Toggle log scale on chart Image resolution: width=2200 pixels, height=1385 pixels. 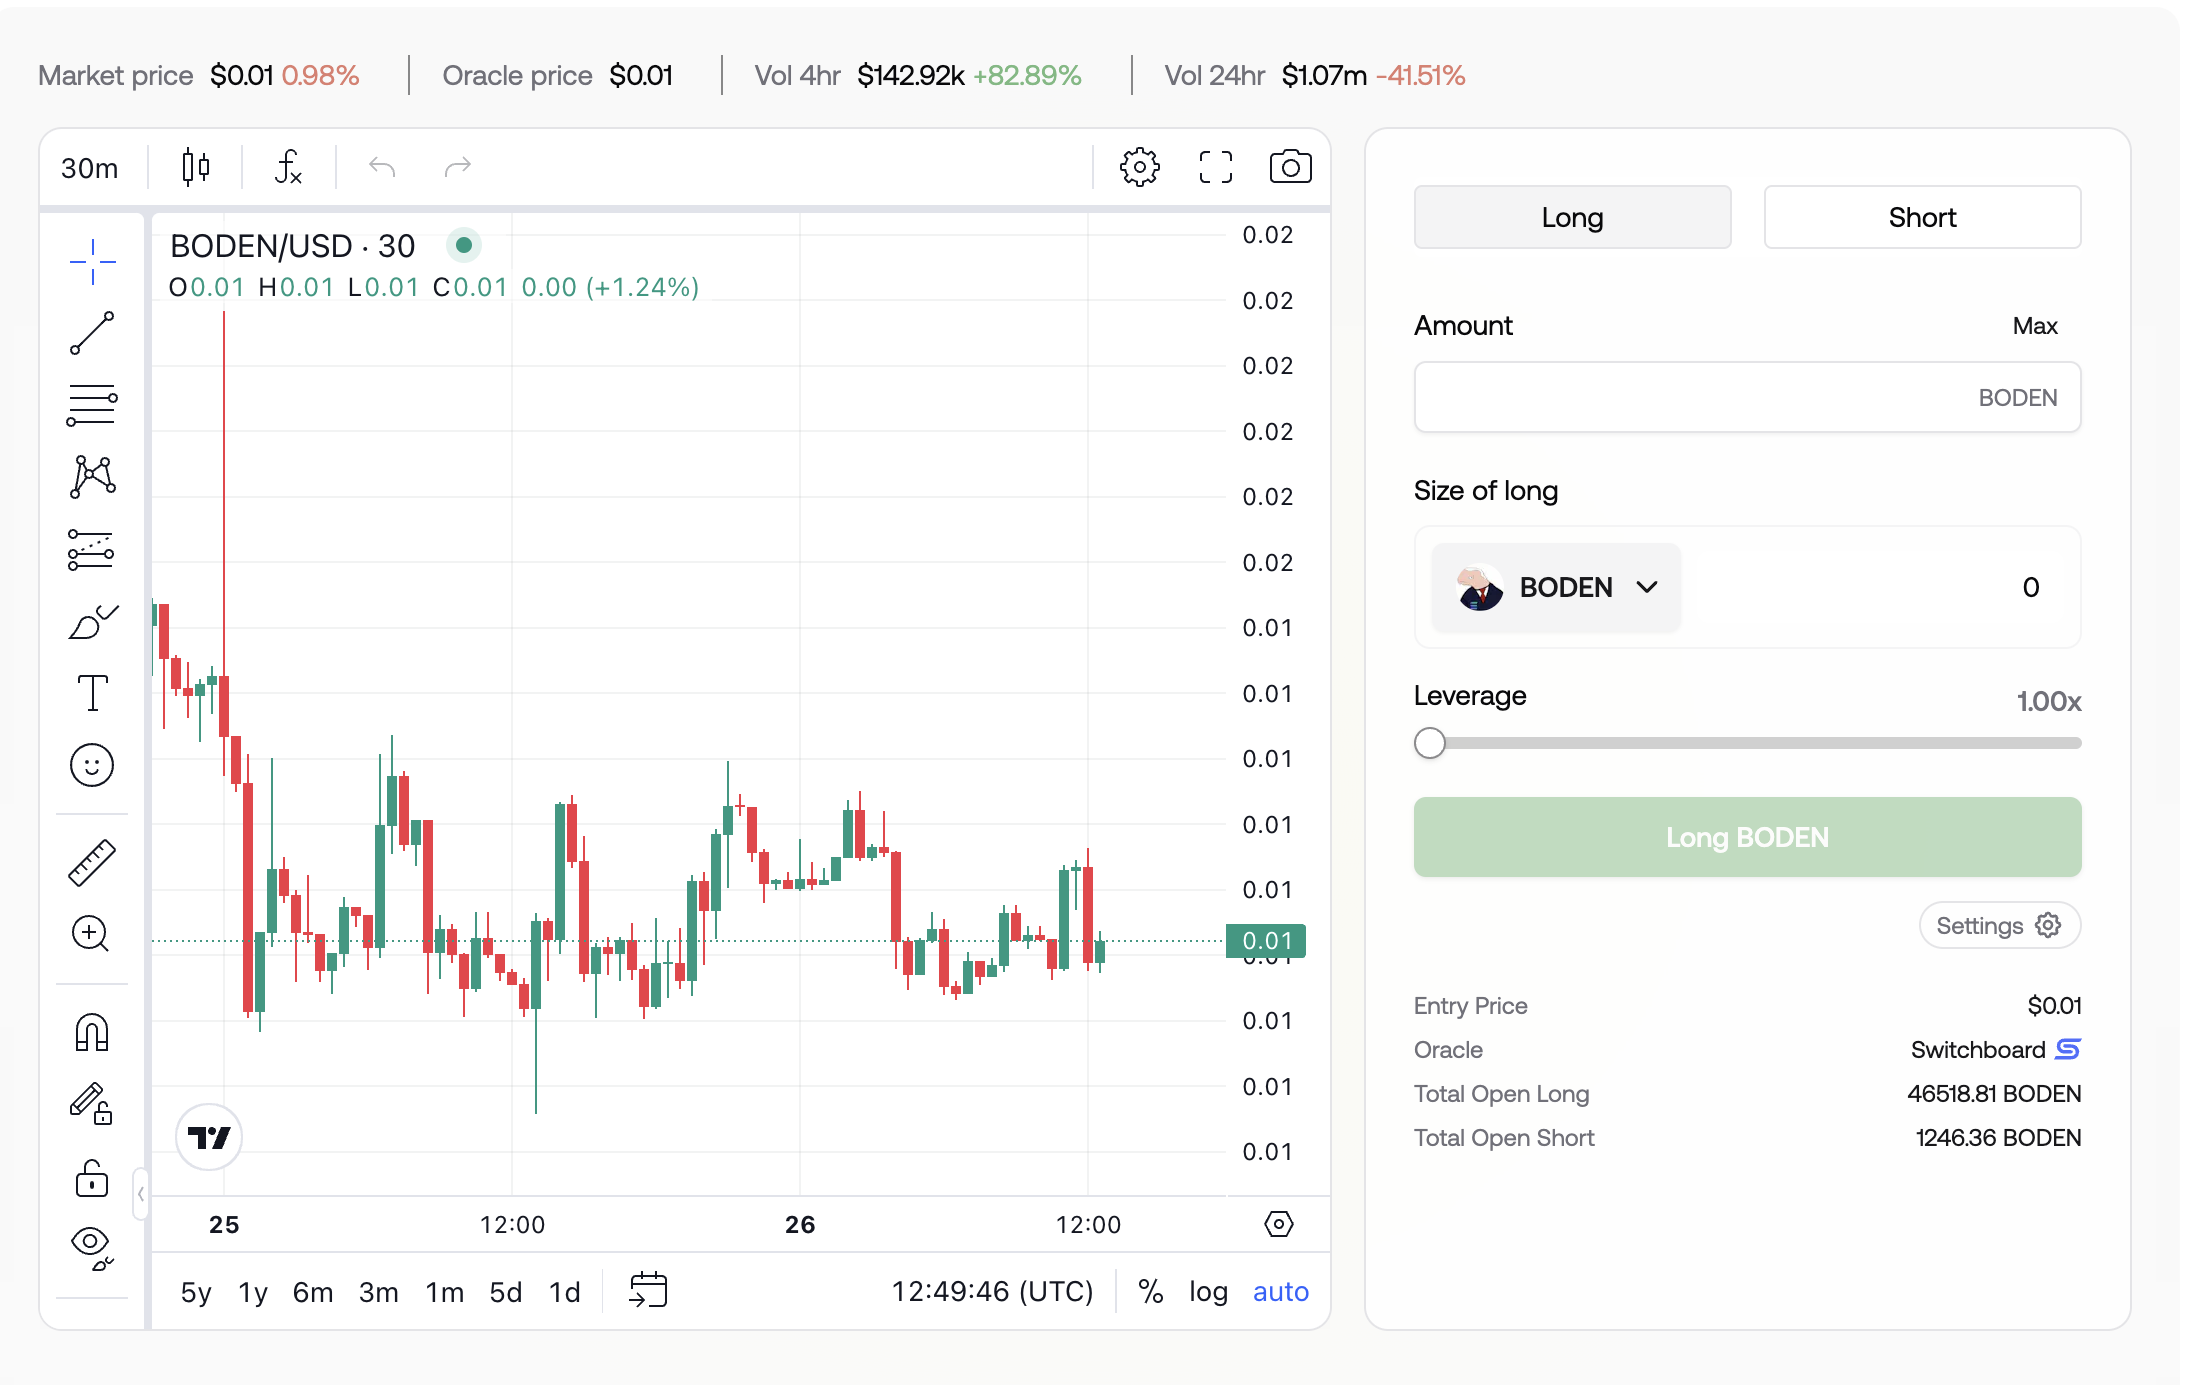click(1208, 1291)
